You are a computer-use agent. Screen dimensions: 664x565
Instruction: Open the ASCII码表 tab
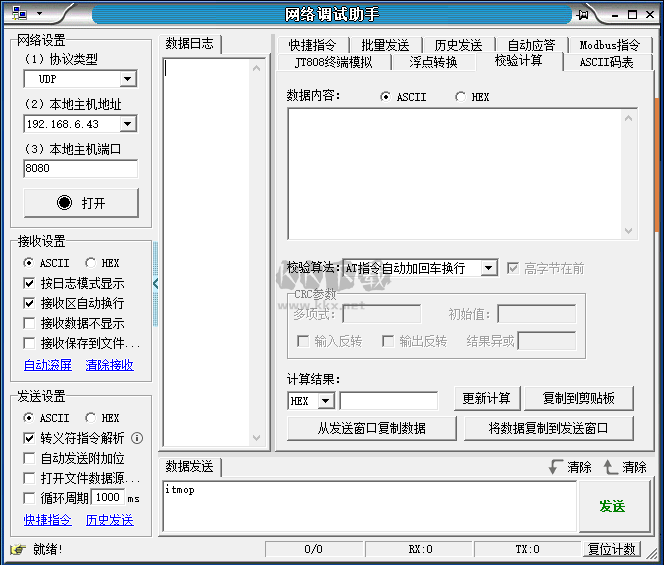[607, 62]
